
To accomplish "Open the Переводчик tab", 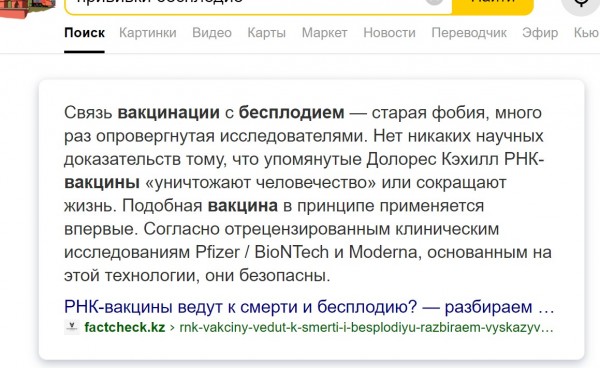I will click(469, 33).
